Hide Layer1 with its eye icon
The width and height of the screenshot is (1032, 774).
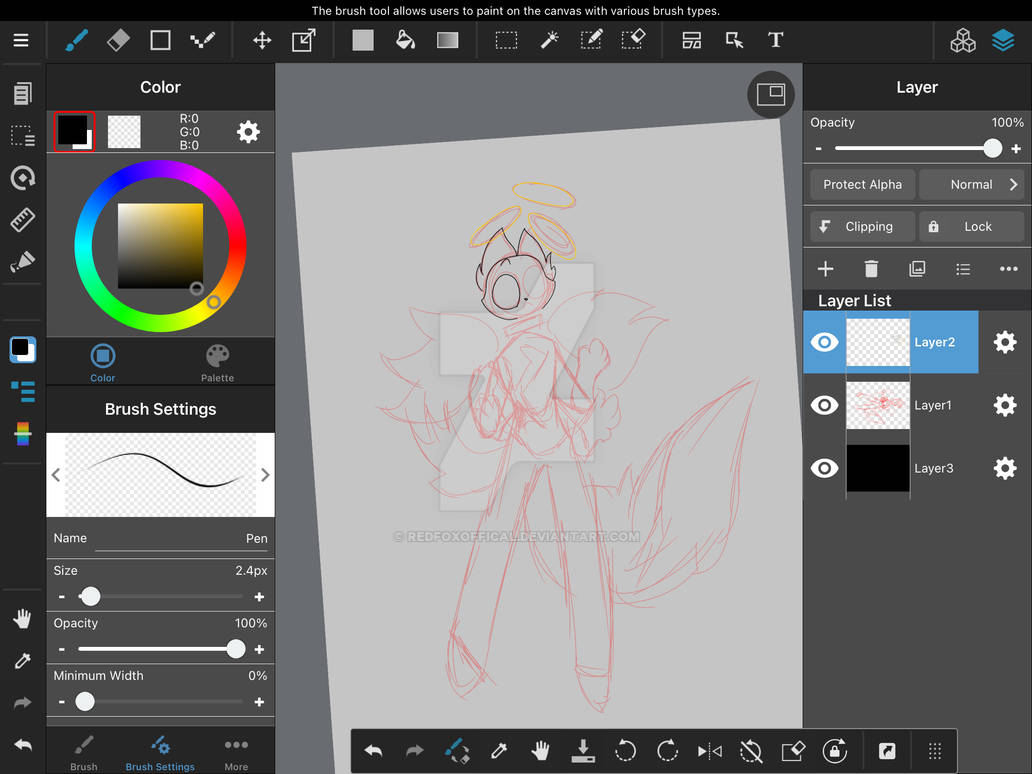coord(824,405)
